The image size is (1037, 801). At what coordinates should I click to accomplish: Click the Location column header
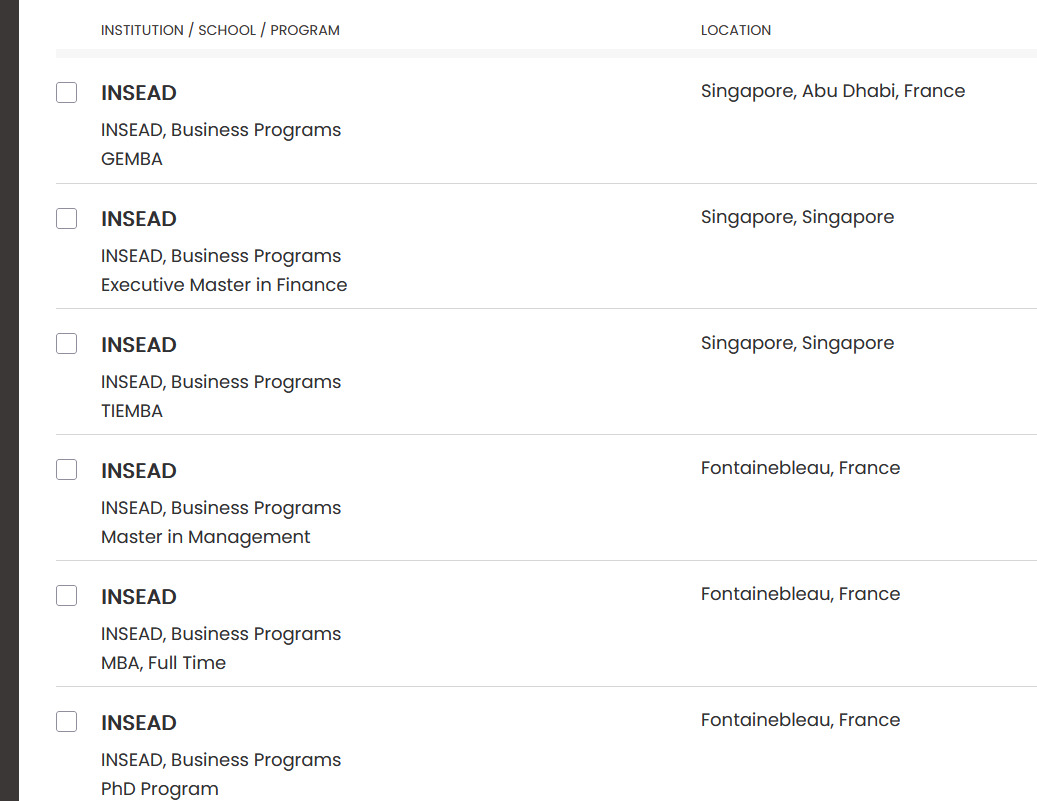click(x=735, y=30)
